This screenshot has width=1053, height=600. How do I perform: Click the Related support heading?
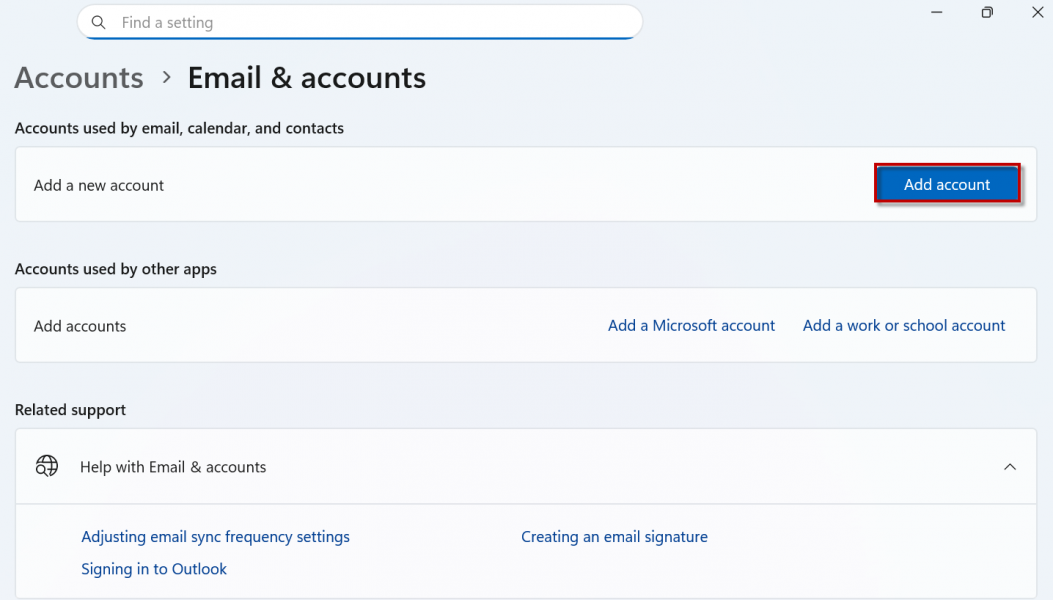(x=70, y=410)
